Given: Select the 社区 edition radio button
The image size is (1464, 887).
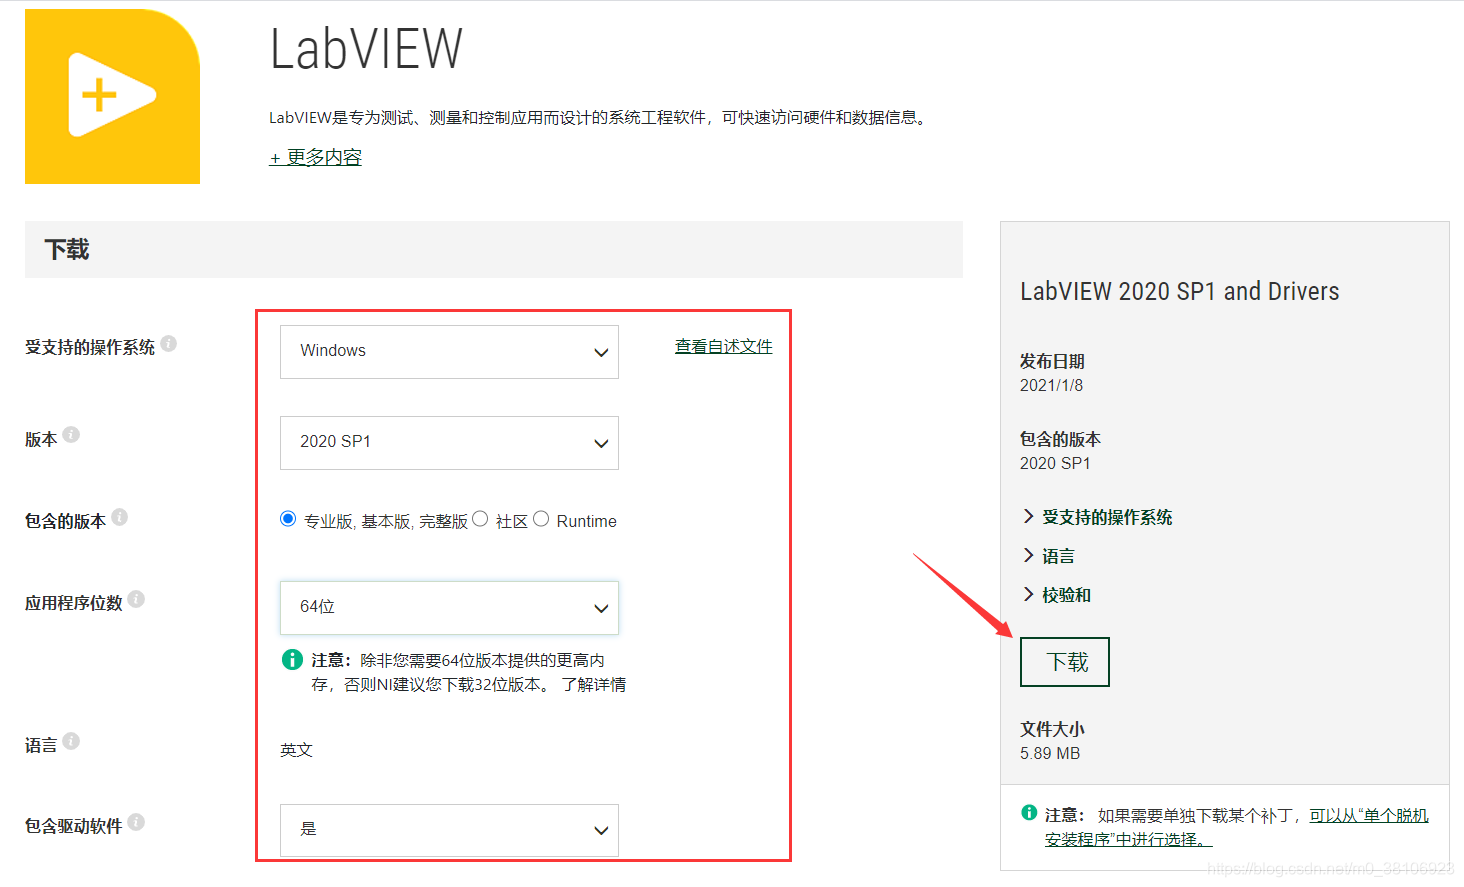Looking at the screenshot, I should pos(480,519).
